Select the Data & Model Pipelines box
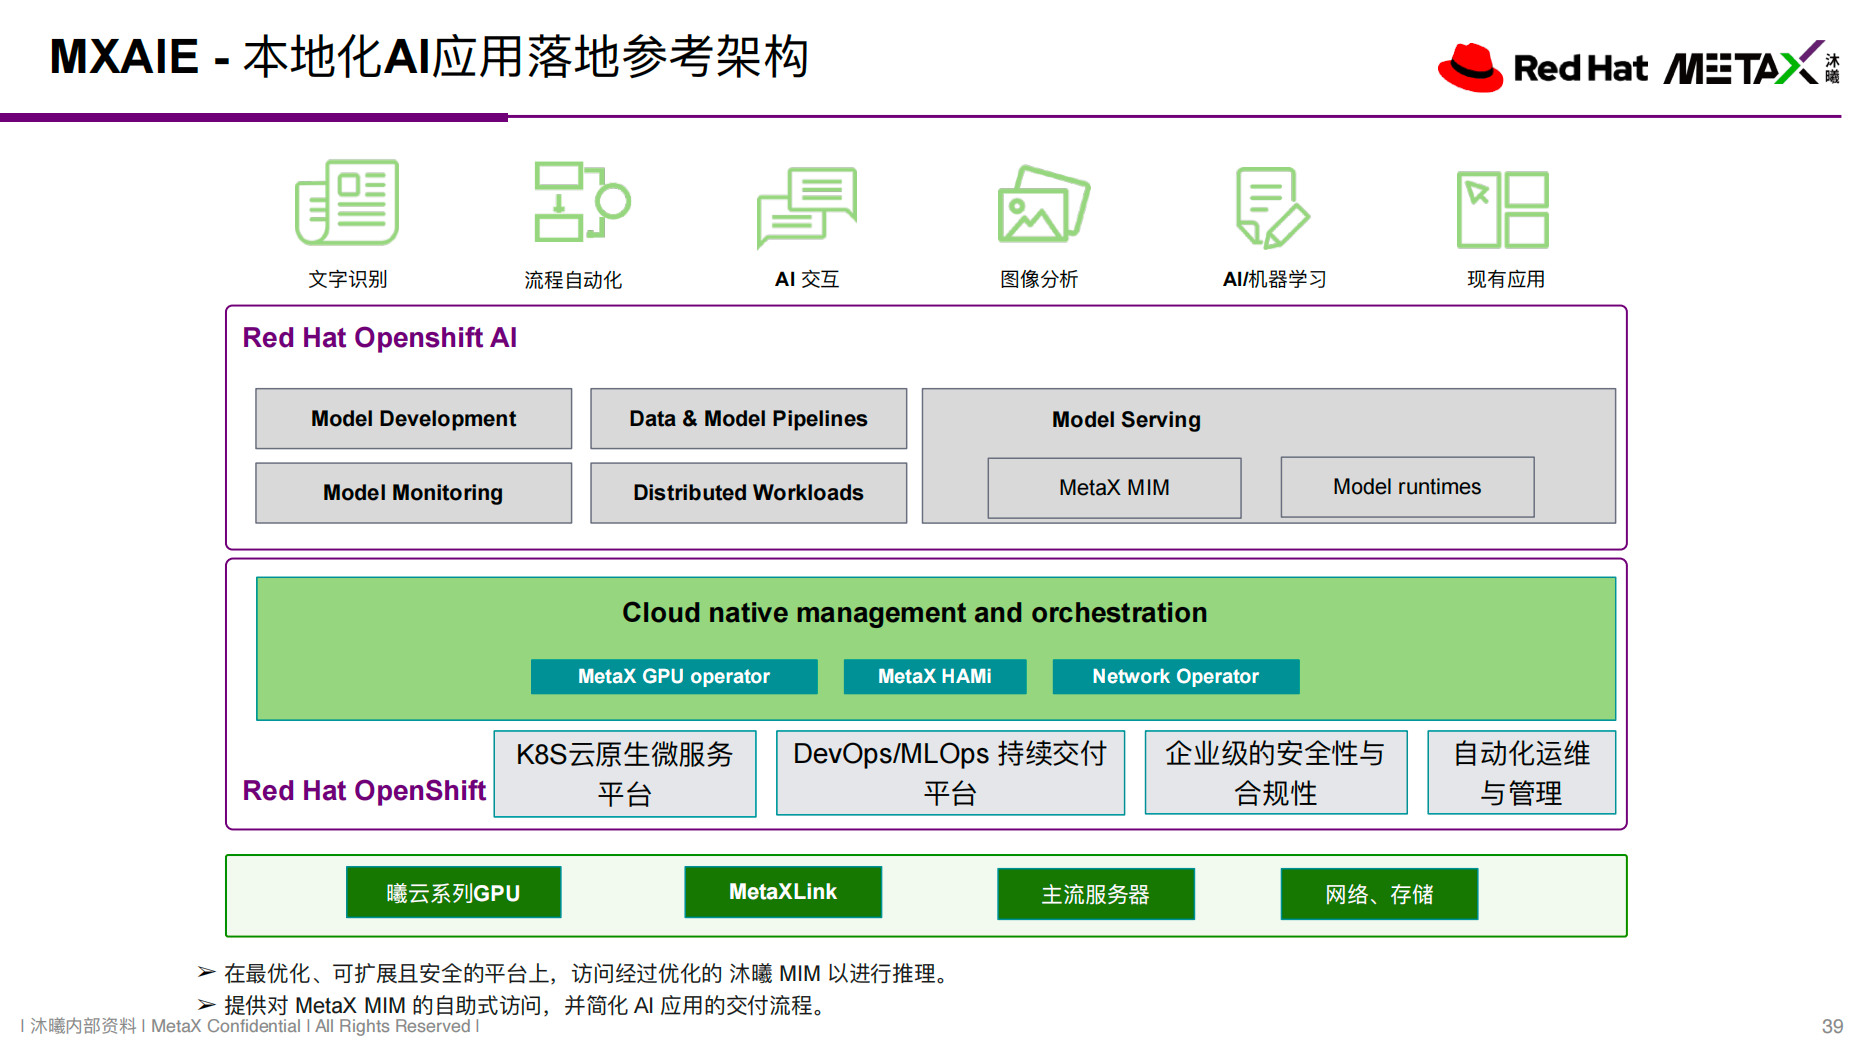Screen dimensions: 1868x1044 click(749, 419)
